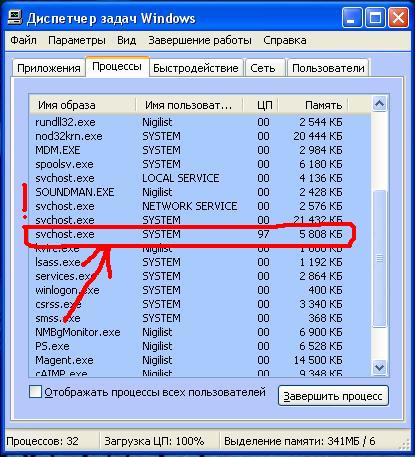Enable showing processes of all users
This screenshot has height=457, width=418.
tap(35, 392)
